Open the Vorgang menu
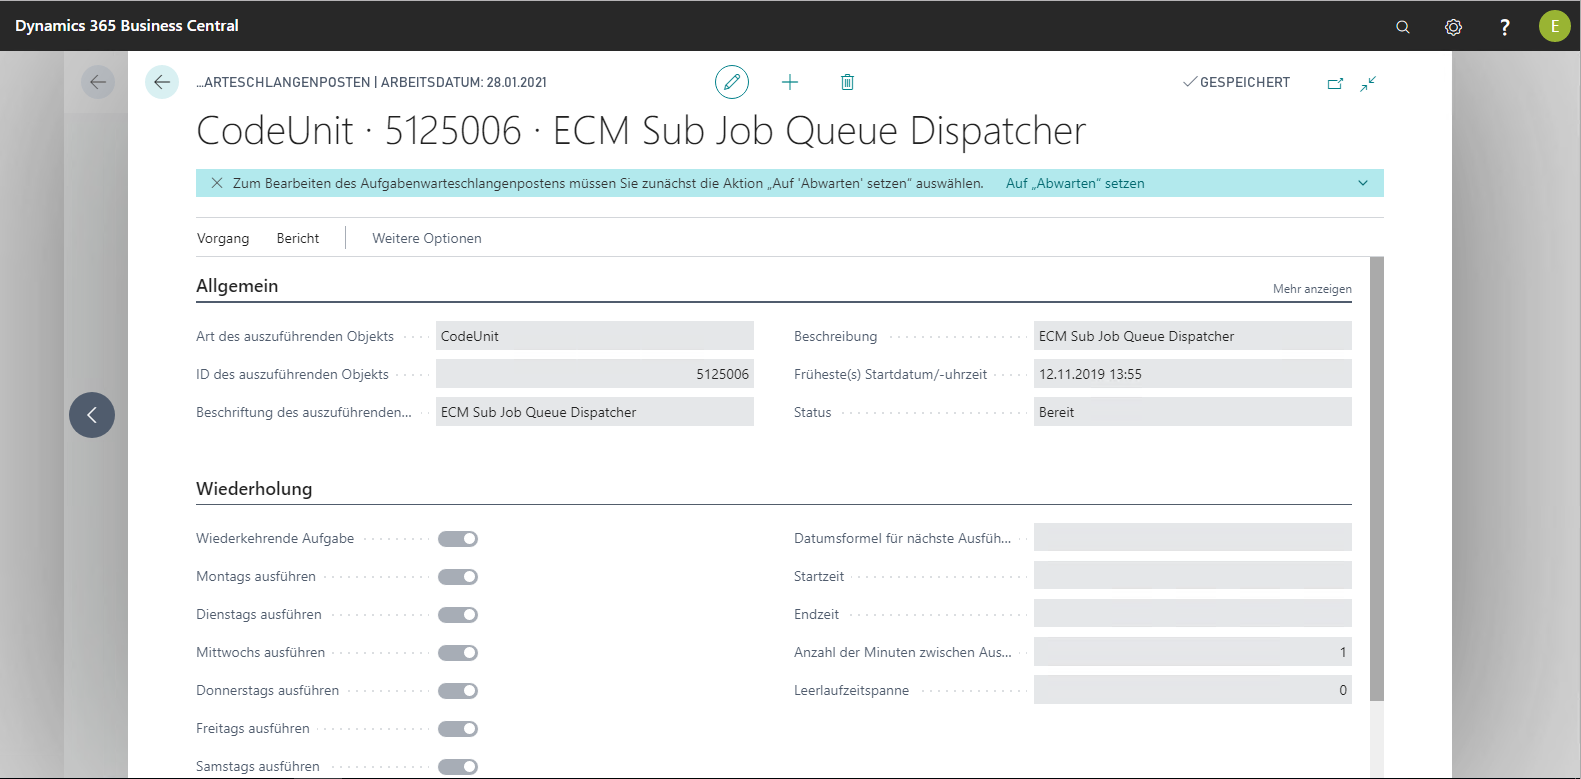1581x779 pixels. 223,238
